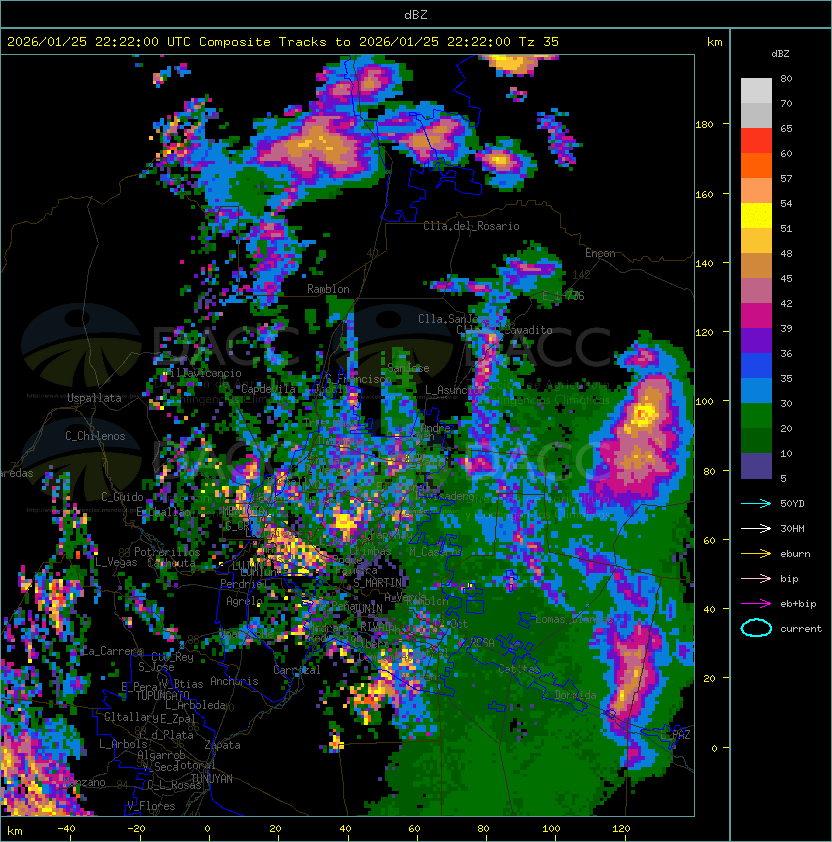The width and height of the screenshot is (832, 842).
Task: Click the 'C_Guido' map label
Action: 122,497
